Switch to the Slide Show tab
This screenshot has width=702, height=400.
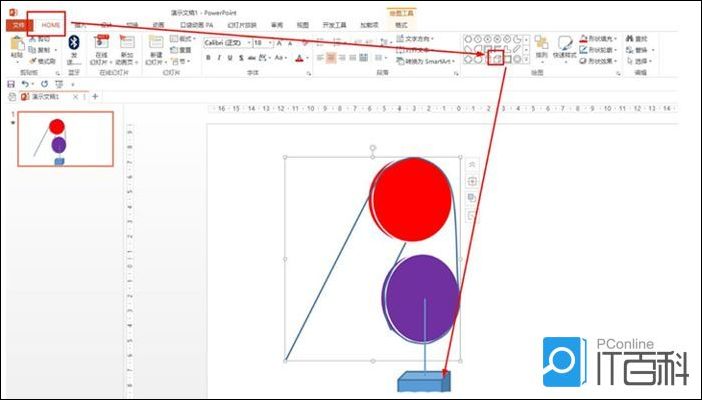[x=242, y=26]
